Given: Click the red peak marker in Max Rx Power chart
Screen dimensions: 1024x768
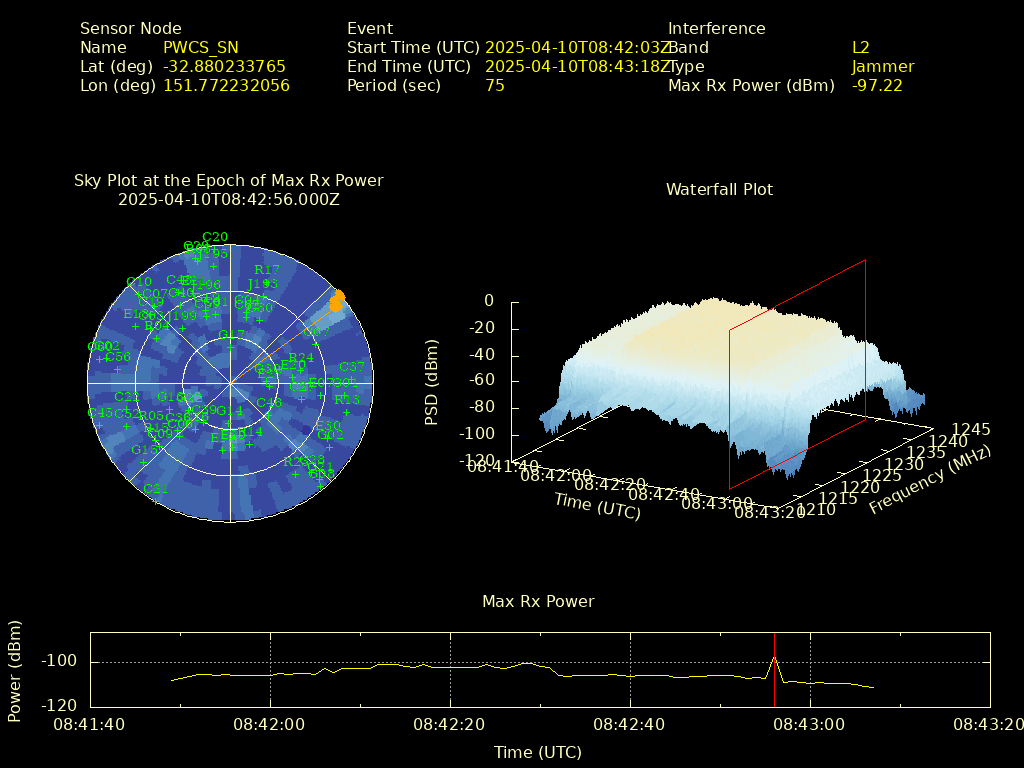Looking at the screenshot, I should [x=775, y=658].
